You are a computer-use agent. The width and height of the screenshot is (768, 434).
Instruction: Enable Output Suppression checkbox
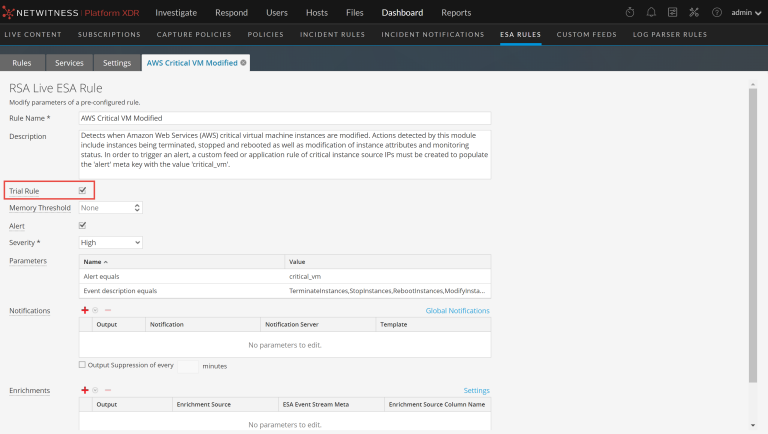point(82,365)
